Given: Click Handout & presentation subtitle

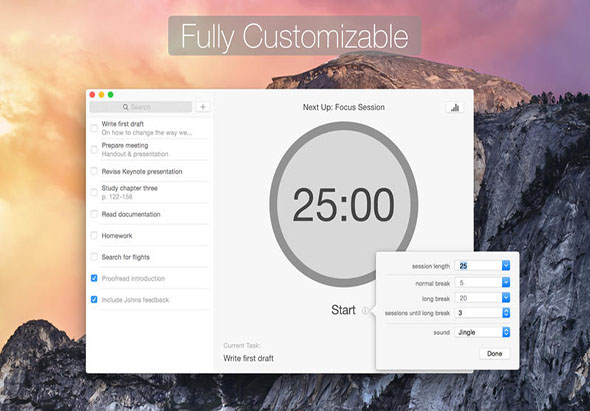Looking at the screenshot, I should click(135, 154).
